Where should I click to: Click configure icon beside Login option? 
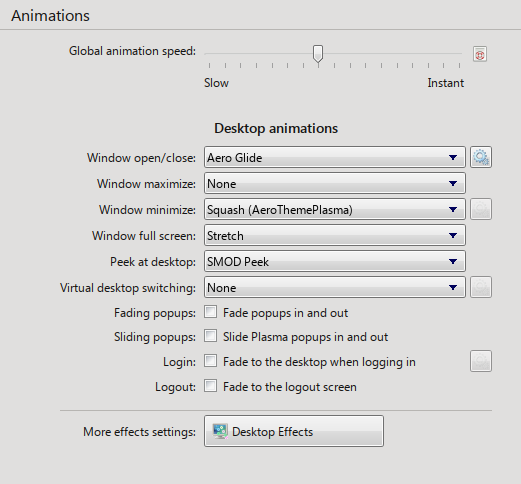point(481,361)
